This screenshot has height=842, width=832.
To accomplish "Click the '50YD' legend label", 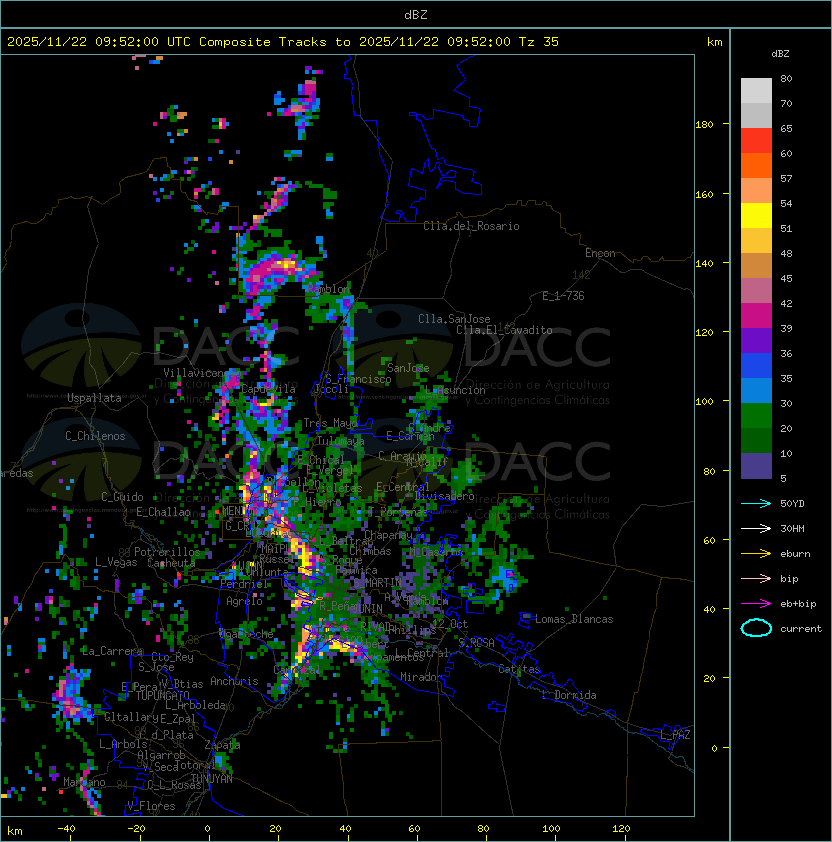I will coord(792,504).
